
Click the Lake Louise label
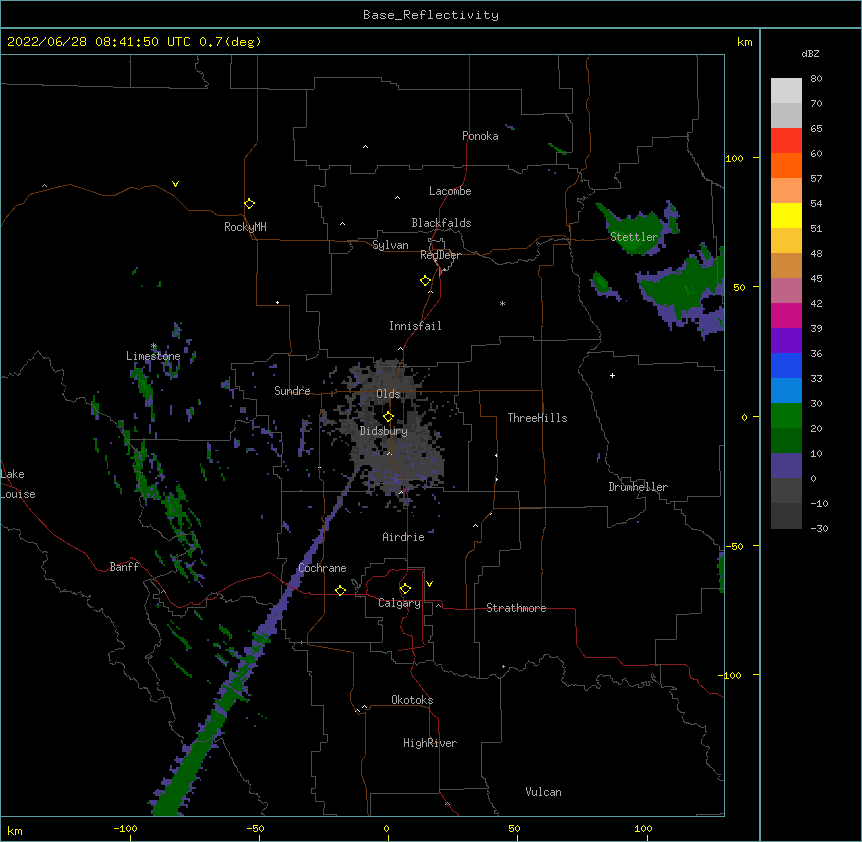(18, 484)
